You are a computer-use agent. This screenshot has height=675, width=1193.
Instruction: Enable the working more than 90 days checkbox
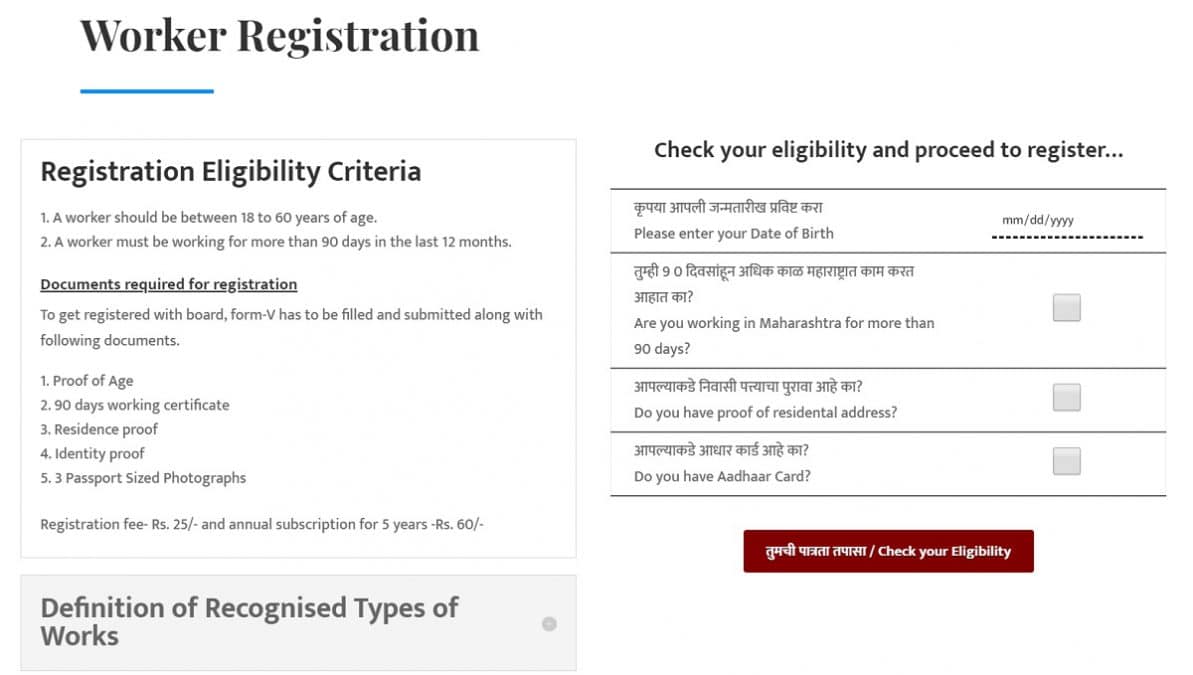1065,307
